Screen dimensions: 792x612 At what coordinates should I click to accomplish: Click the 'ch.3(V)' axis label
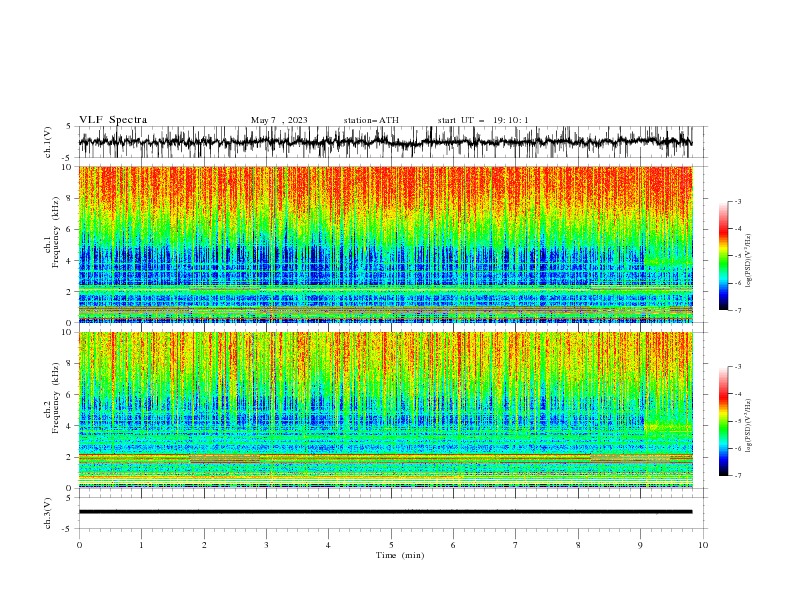[x=48, y=513]
